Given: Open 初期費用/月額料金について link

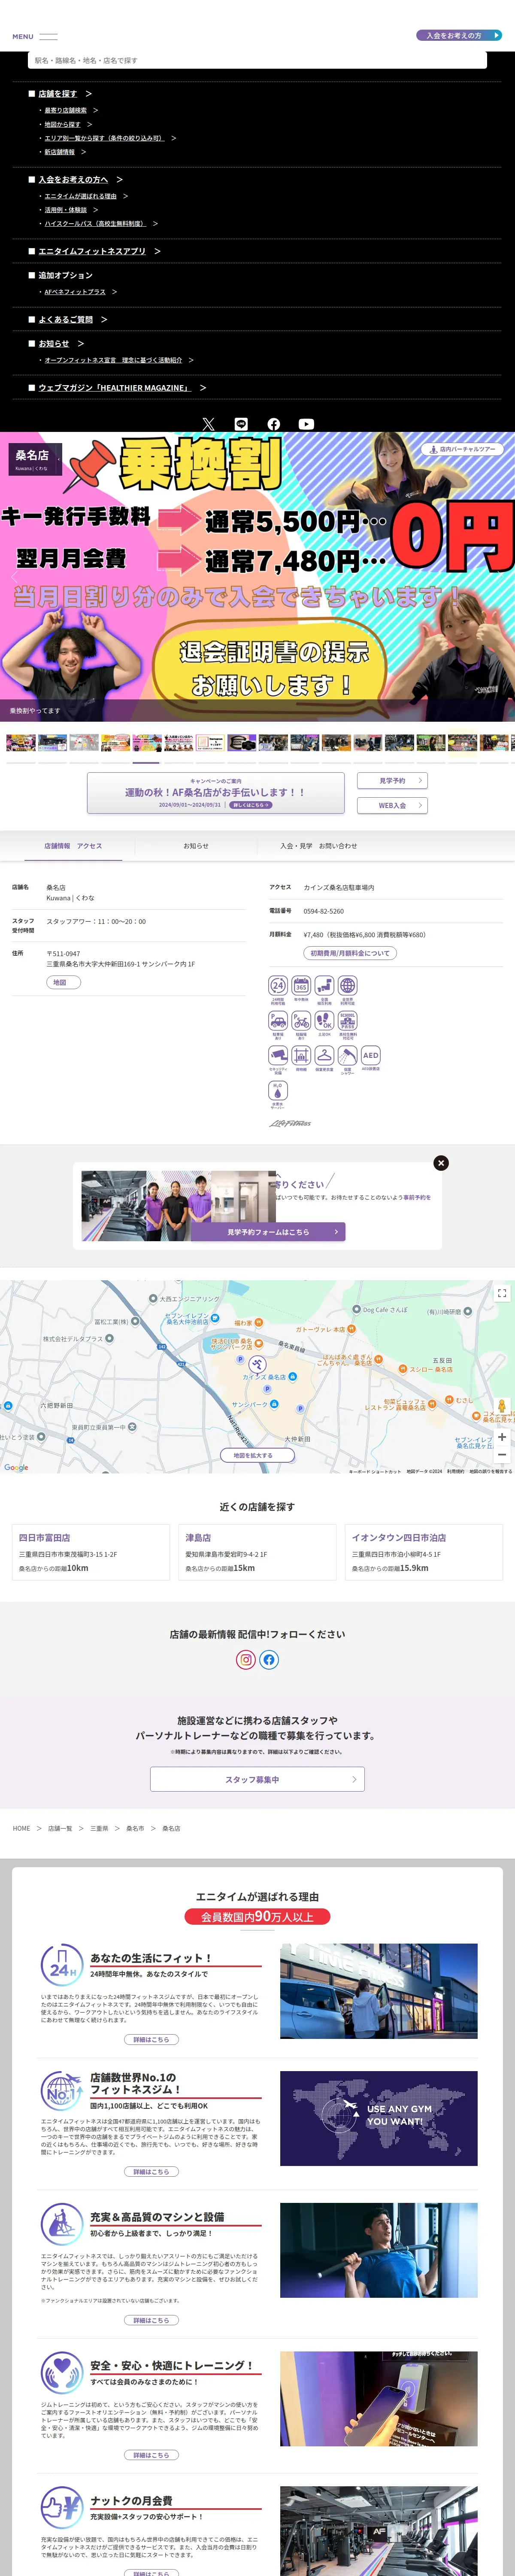Looking at the screenshot, I should click(350, 953).
